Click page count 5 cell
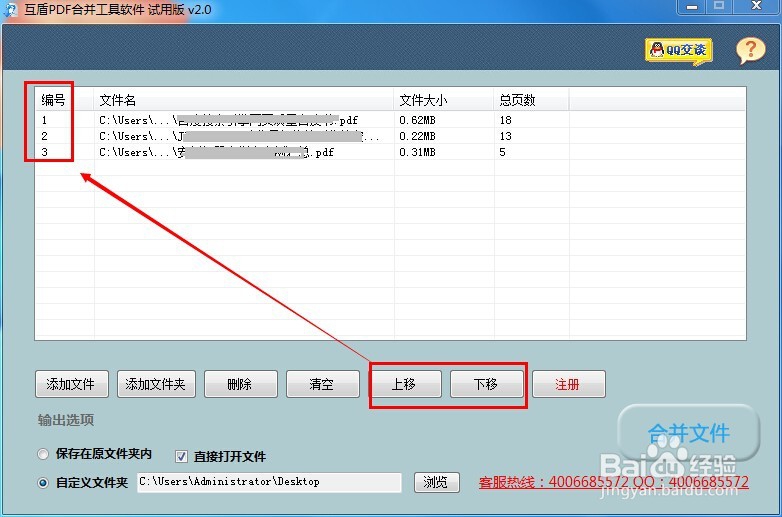This screenshot has height=517, width=782. click(502, 152)
